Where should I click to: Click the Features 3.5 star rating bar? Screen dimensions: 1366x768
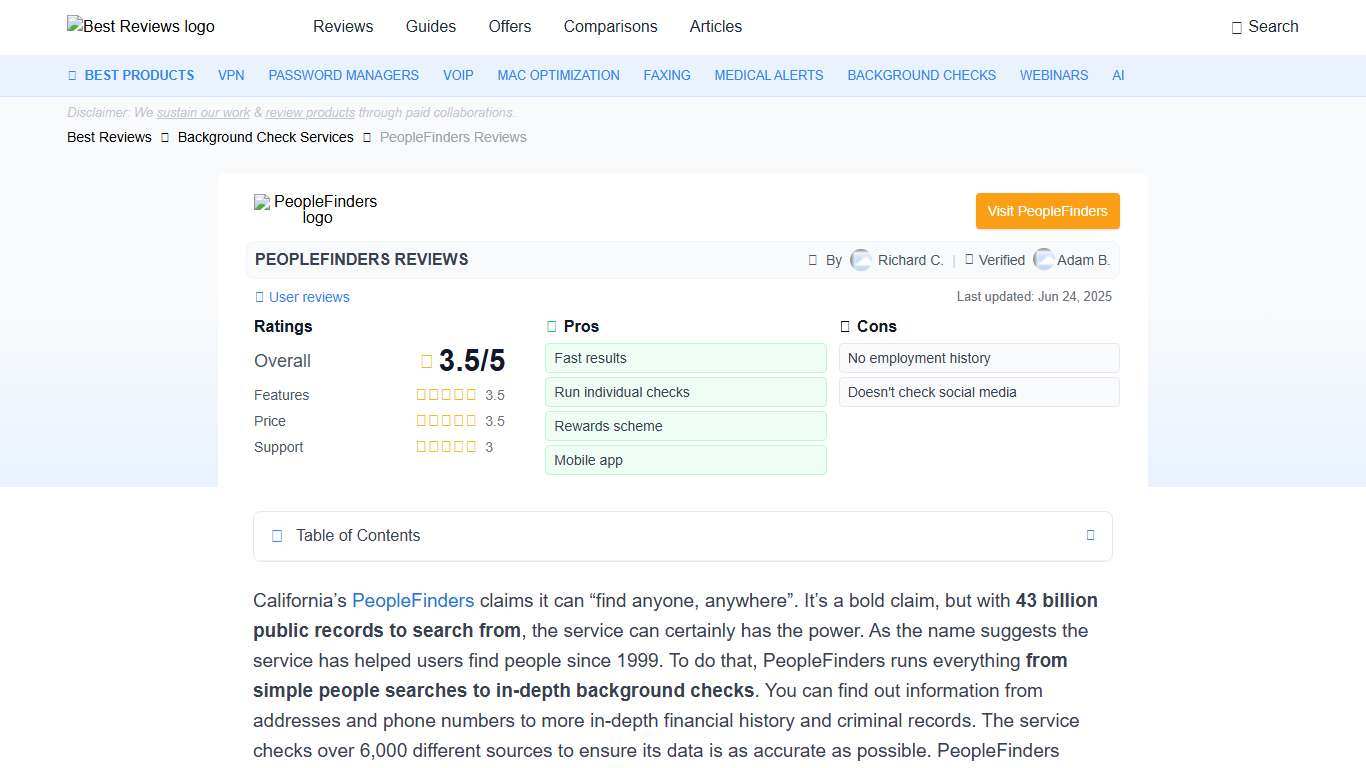tap(446, 394)
